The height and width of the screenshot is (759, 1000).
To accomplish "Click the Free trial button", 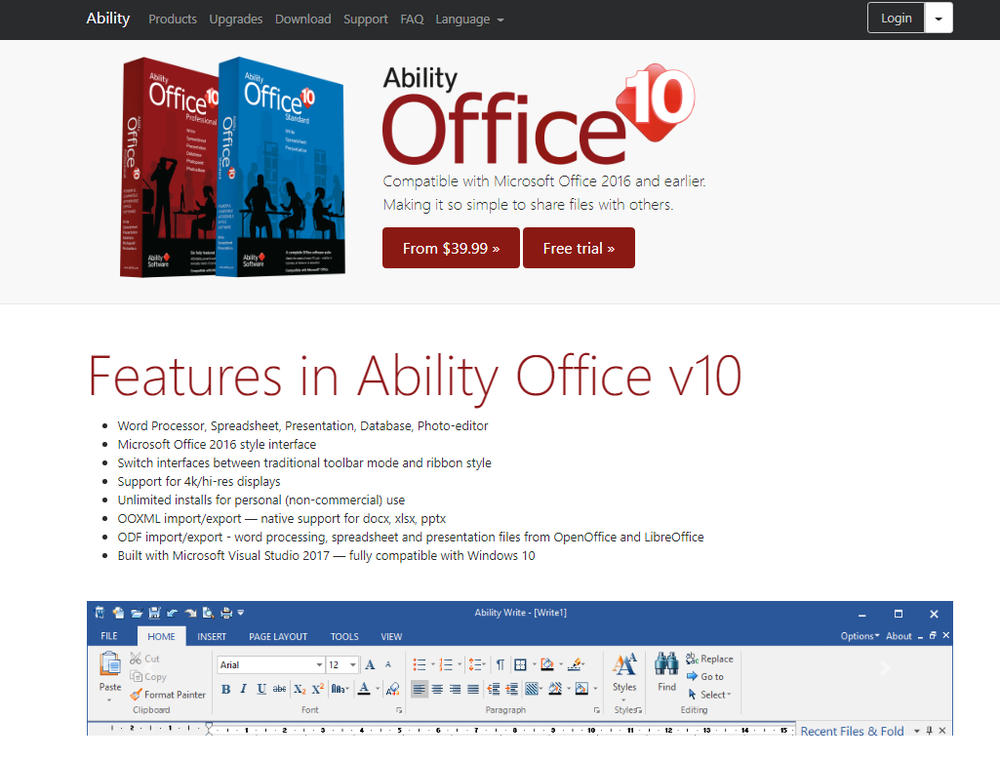I will tap(578, 248).
